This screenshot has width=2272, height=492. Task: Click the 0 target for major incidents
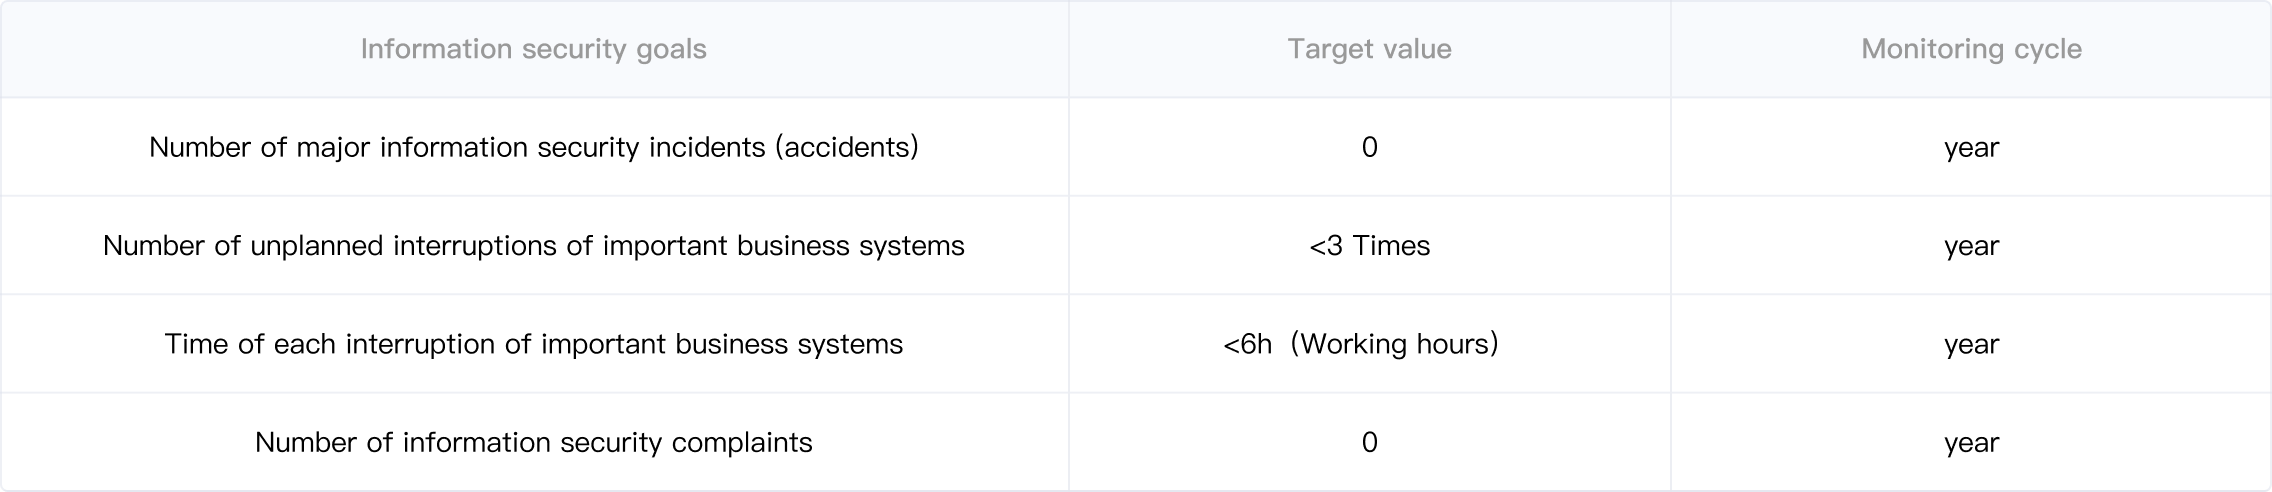1369,147
